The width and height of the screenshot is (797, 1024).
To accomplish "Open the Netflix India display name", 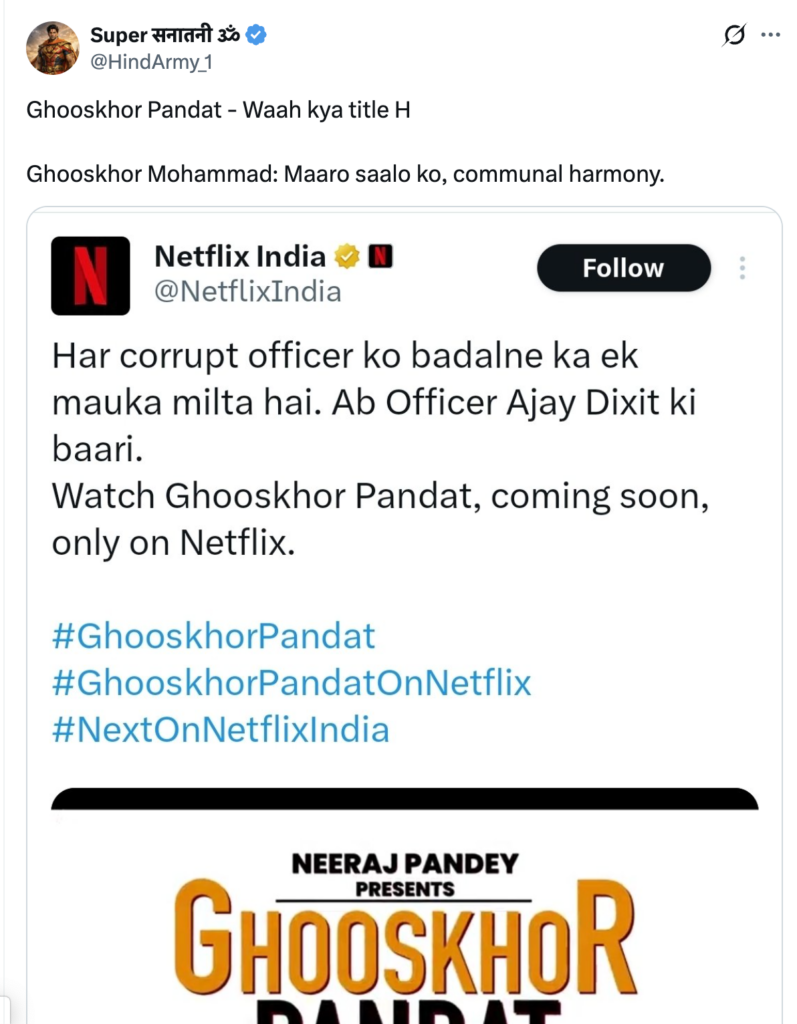I will [240, 257].
